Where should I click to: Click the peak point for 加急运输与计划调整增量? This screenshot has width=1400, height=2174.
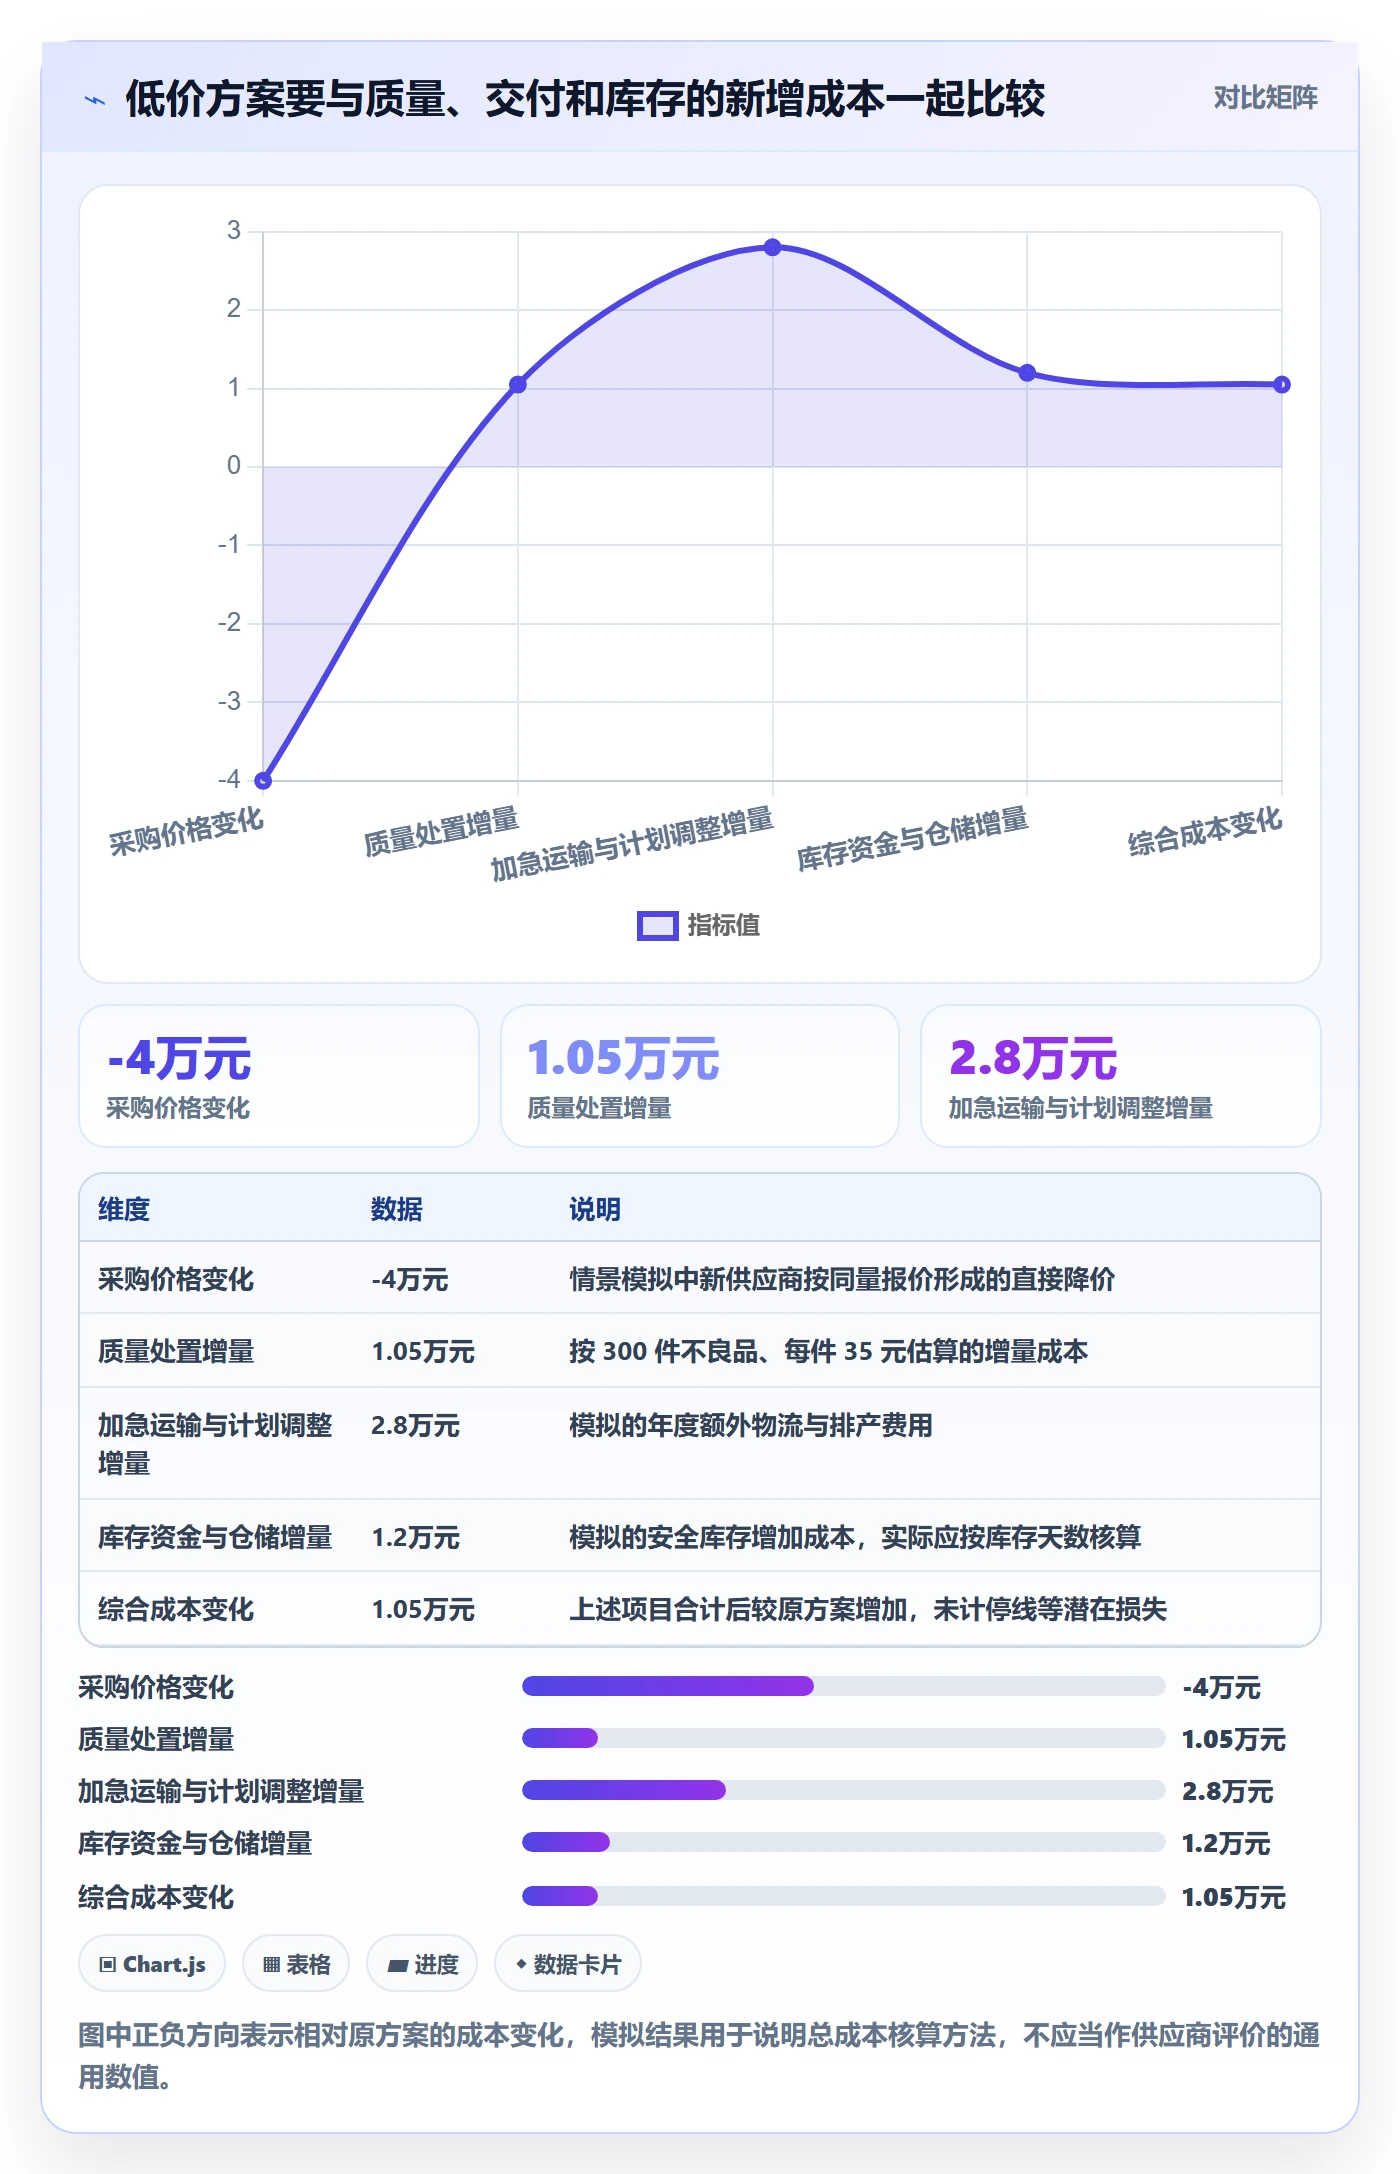tap(773, 247)
